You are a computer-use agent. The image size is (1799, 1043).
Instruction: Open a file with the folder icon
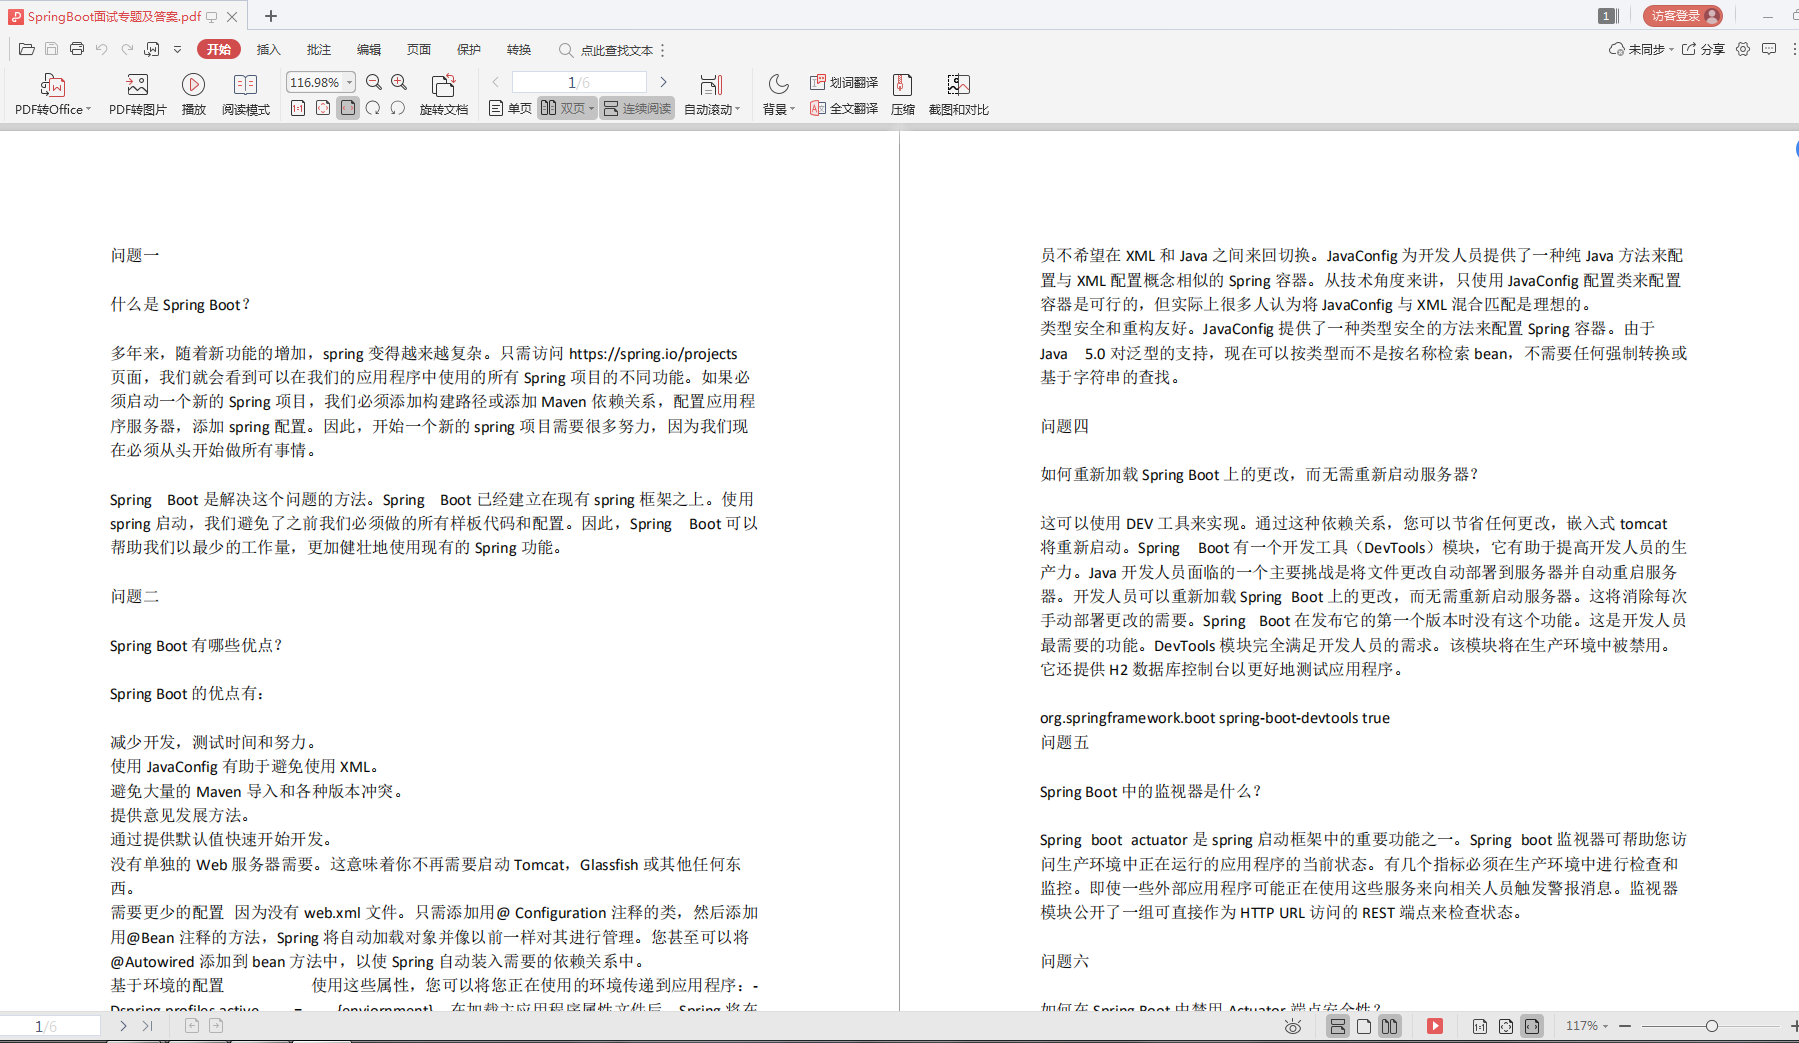coord(27,49)
